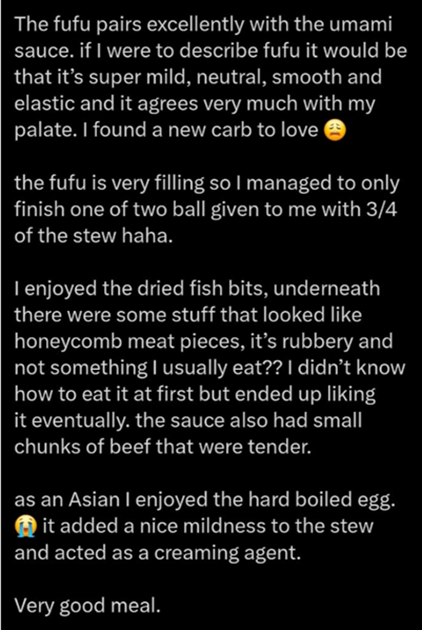Click the words 'hard boiled egg'

[x=322, y=500]
